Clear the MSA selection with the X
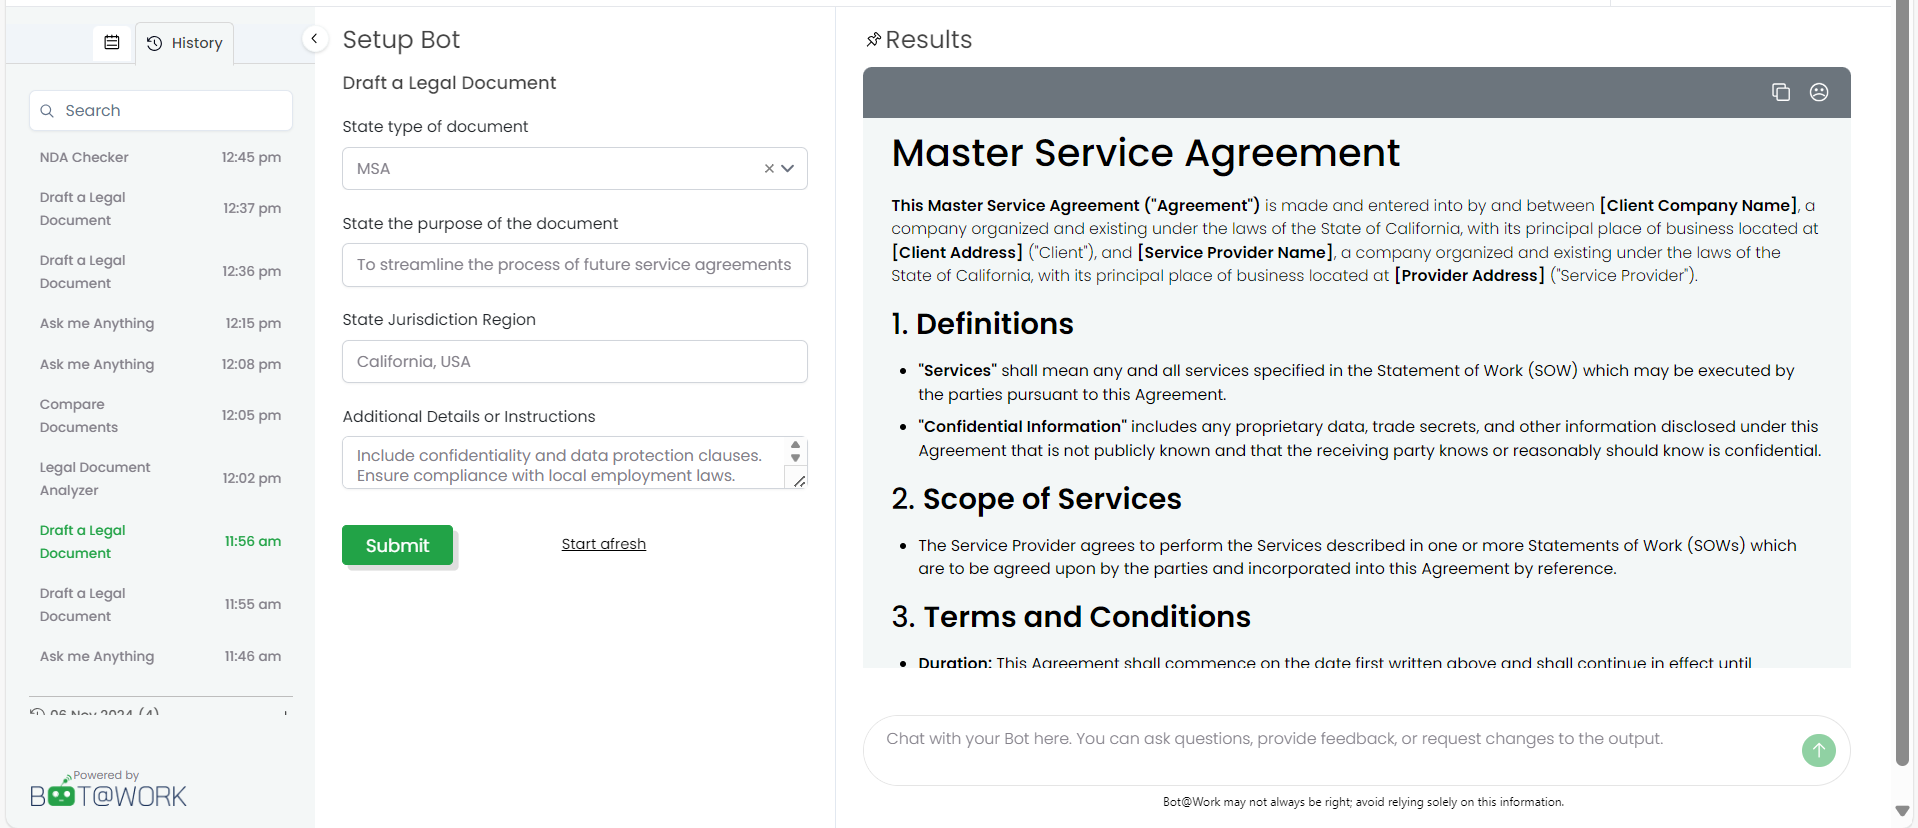Image resolution: width=1918 pixels, height=828 pixels. point(769,169)
